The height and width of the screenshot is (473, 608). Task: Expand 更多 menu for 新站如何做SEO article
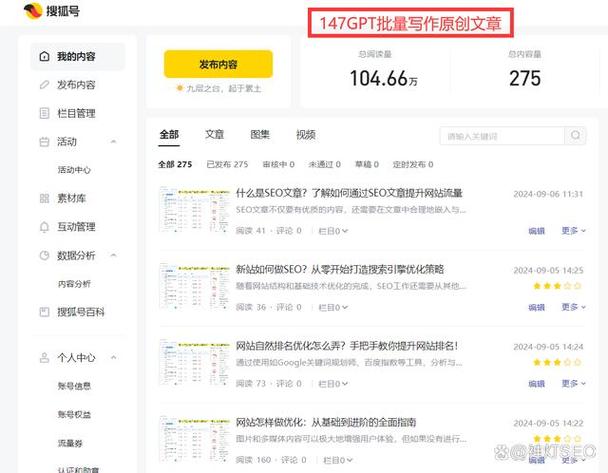[x=573, y=307]
